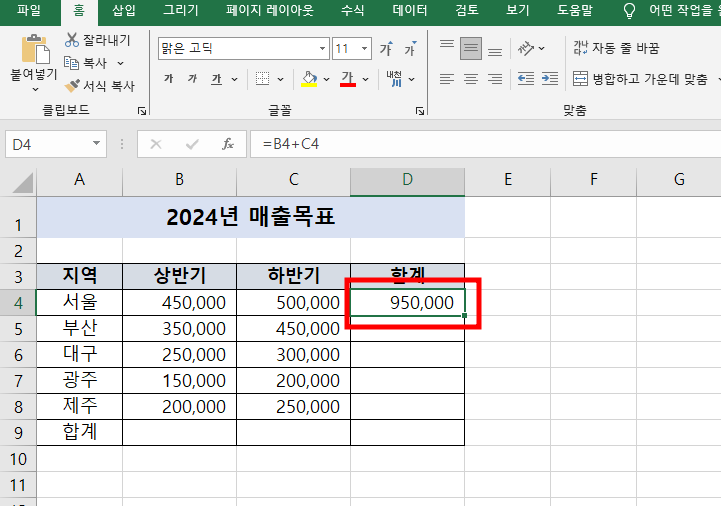Click the Select All corner triangle

pyautogui.click(x=23, y=183)
